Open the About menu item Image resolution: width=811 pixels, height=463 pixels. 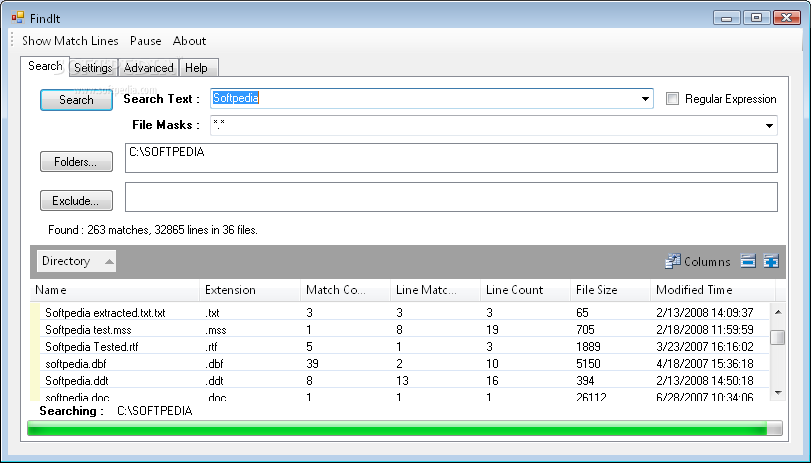(x=189, y=41)
